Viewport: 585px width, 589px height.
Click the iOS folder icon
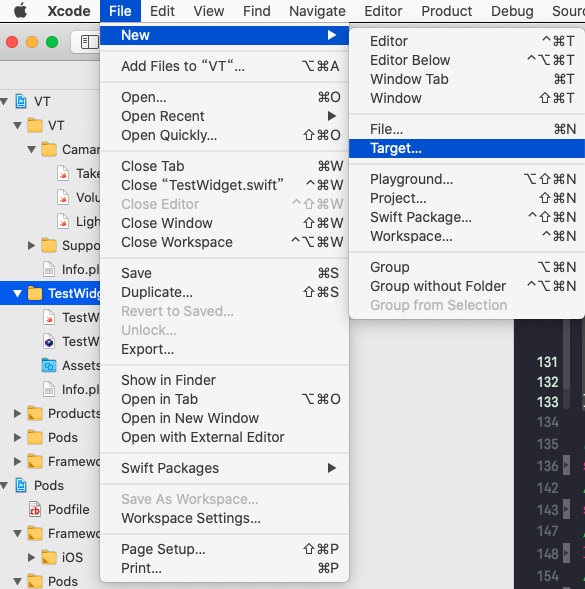pyautogui.click(x=49, y=557)
